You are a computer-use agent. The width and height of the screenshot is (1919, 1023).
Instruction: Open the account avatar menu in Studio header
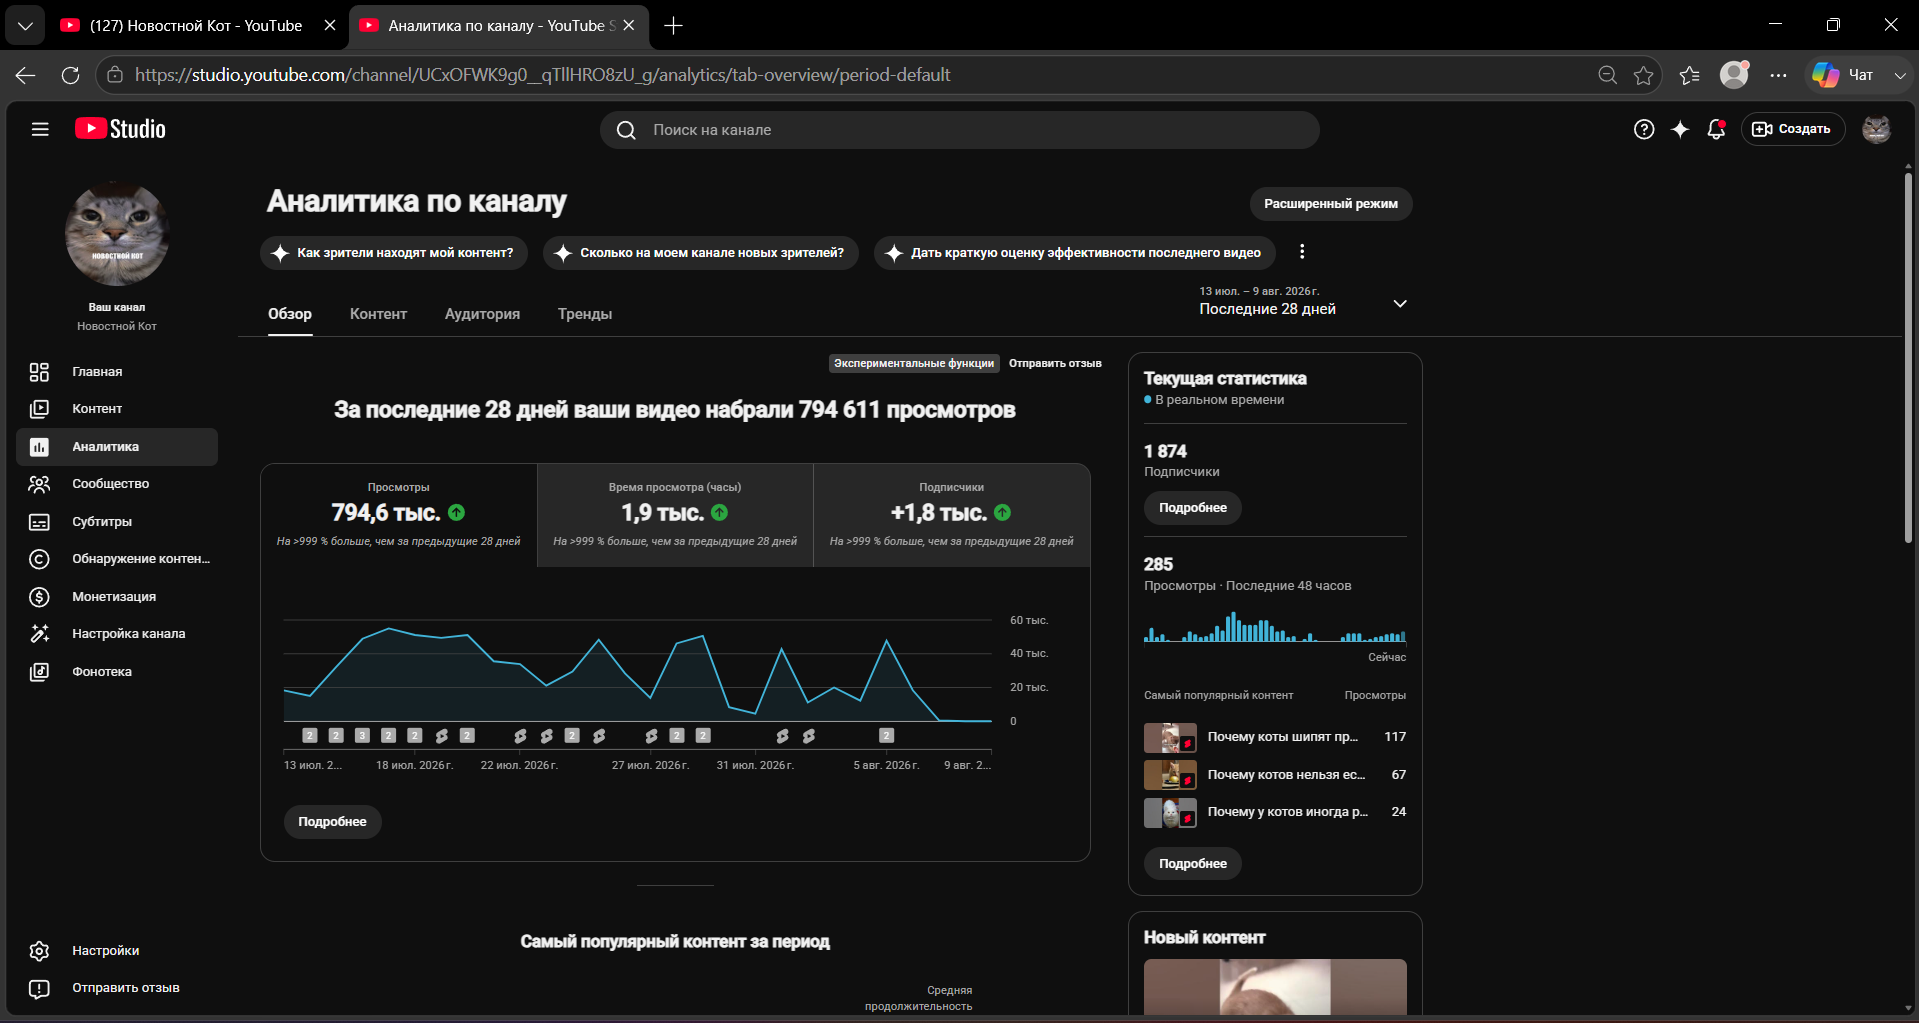(x=1876, y=129)
